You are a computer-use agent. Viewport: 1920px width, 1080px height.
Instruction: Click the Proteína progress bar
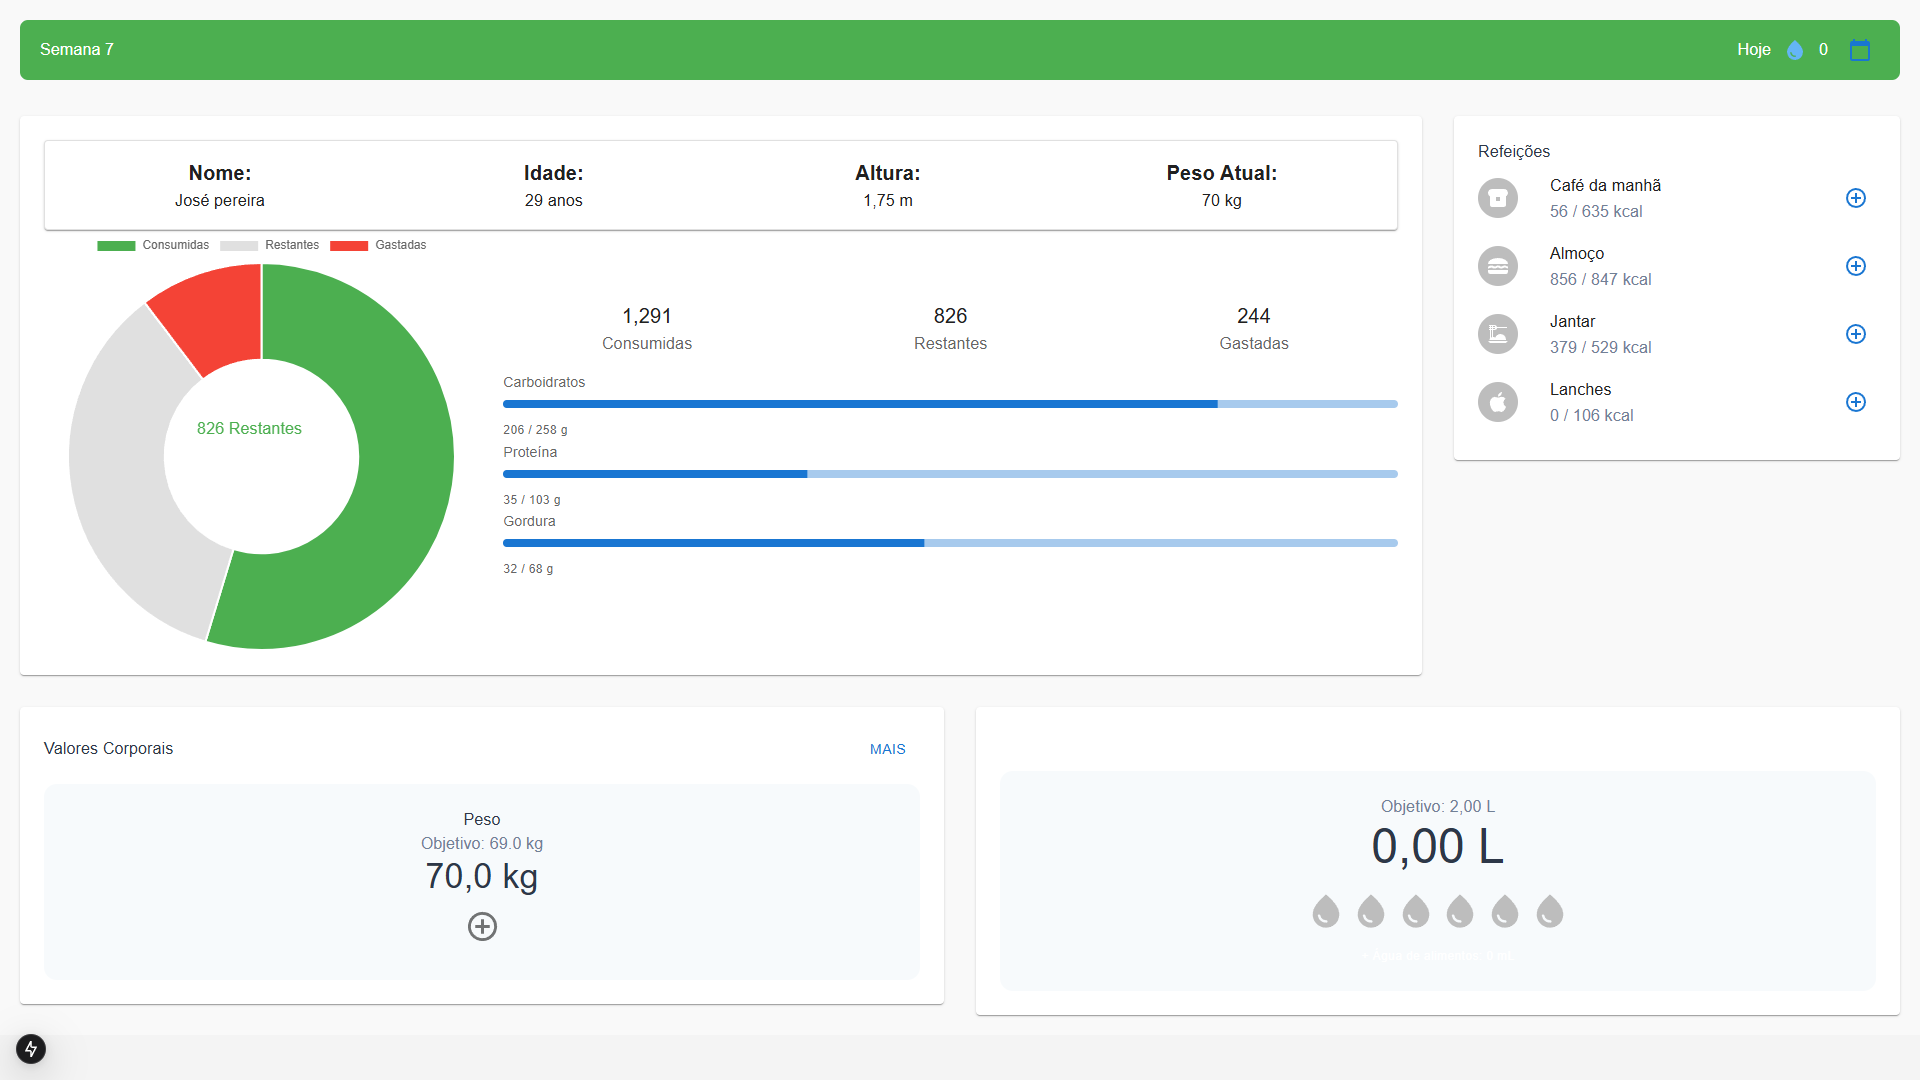click(950, 473)
